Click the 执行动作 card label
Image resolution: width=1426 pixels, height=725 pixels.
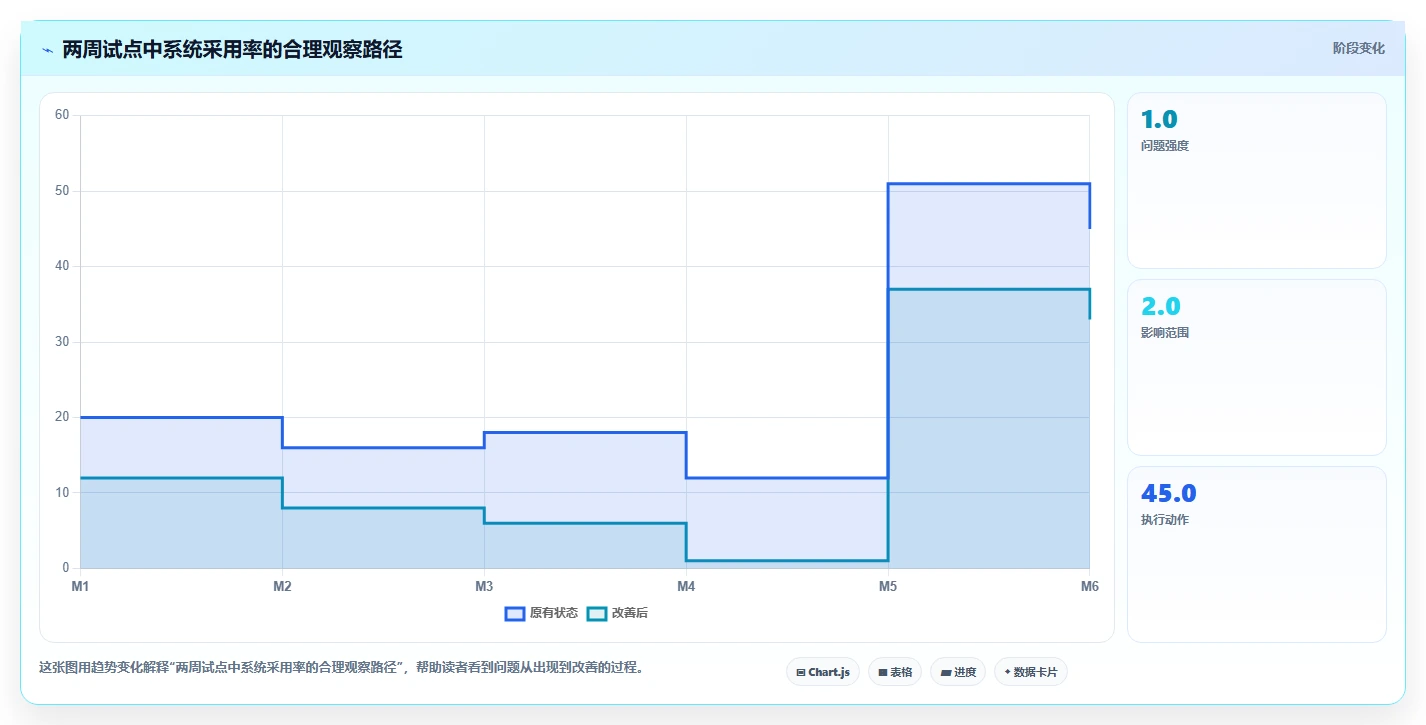(x=1165, y=519)
